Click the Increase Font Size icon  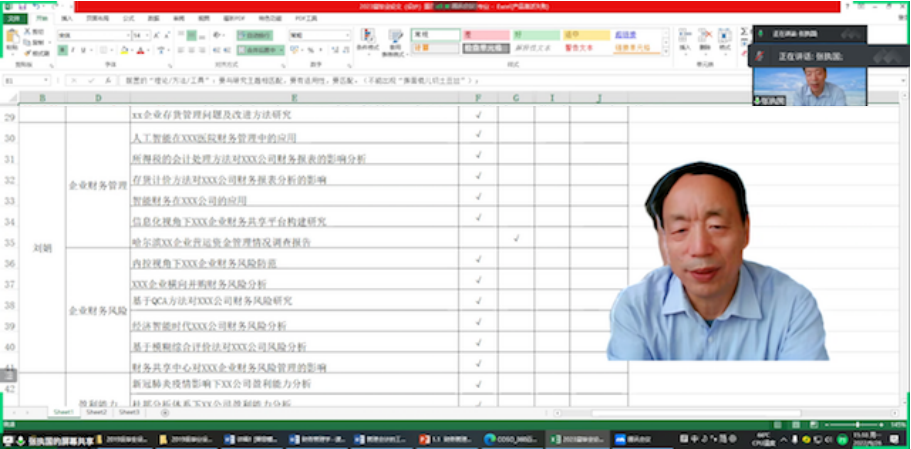coord(157,35)
